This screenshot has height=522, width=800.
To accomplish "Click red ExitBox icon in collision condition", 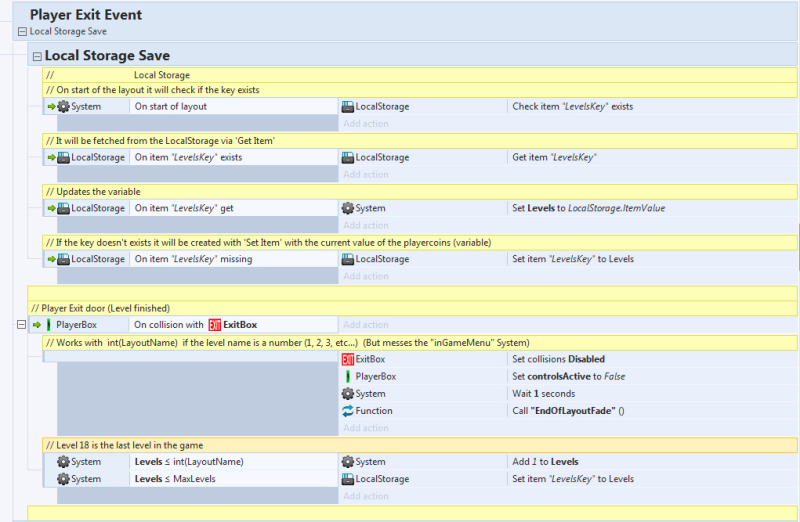I will pos(215,325).
